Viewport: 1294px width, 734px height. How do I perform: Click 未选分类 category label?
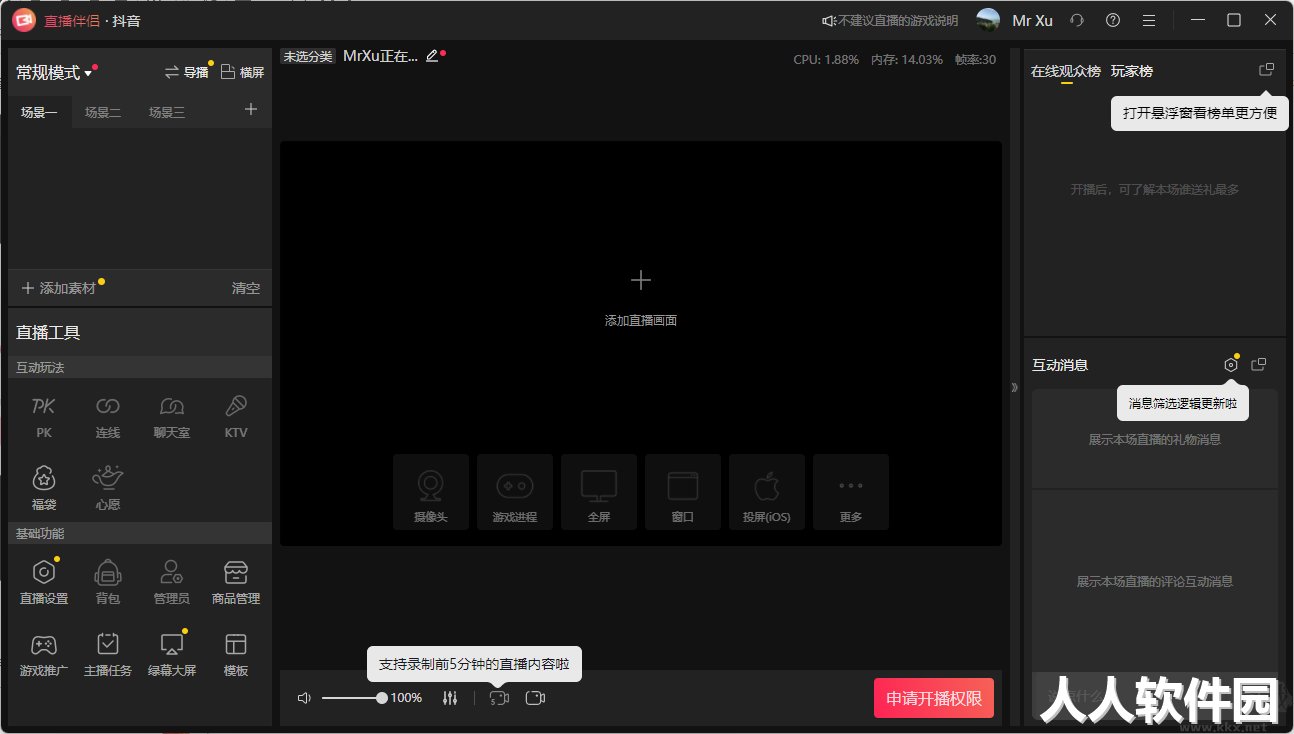point(307,57)
